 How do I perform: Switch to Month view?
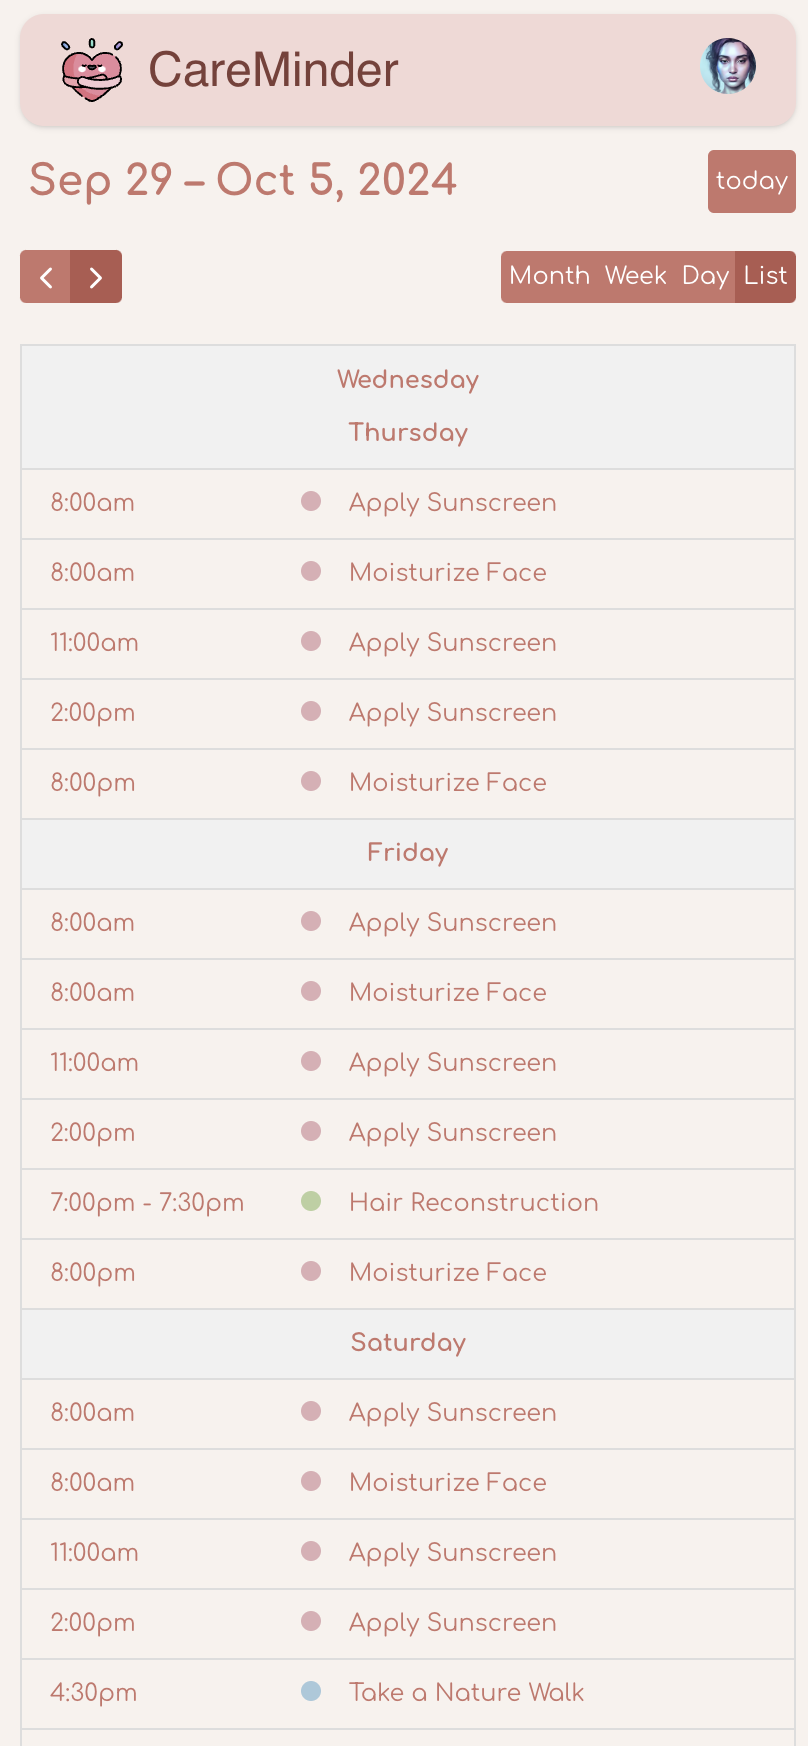coord(549,276)
